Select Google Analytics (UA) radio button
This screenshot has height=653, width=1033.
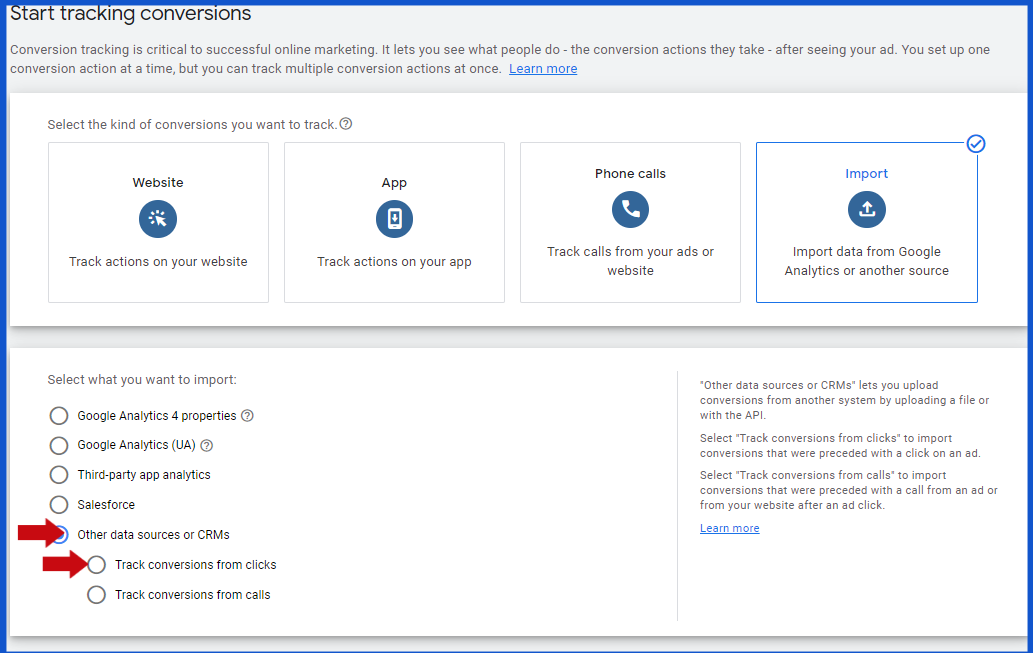point(59,445)
